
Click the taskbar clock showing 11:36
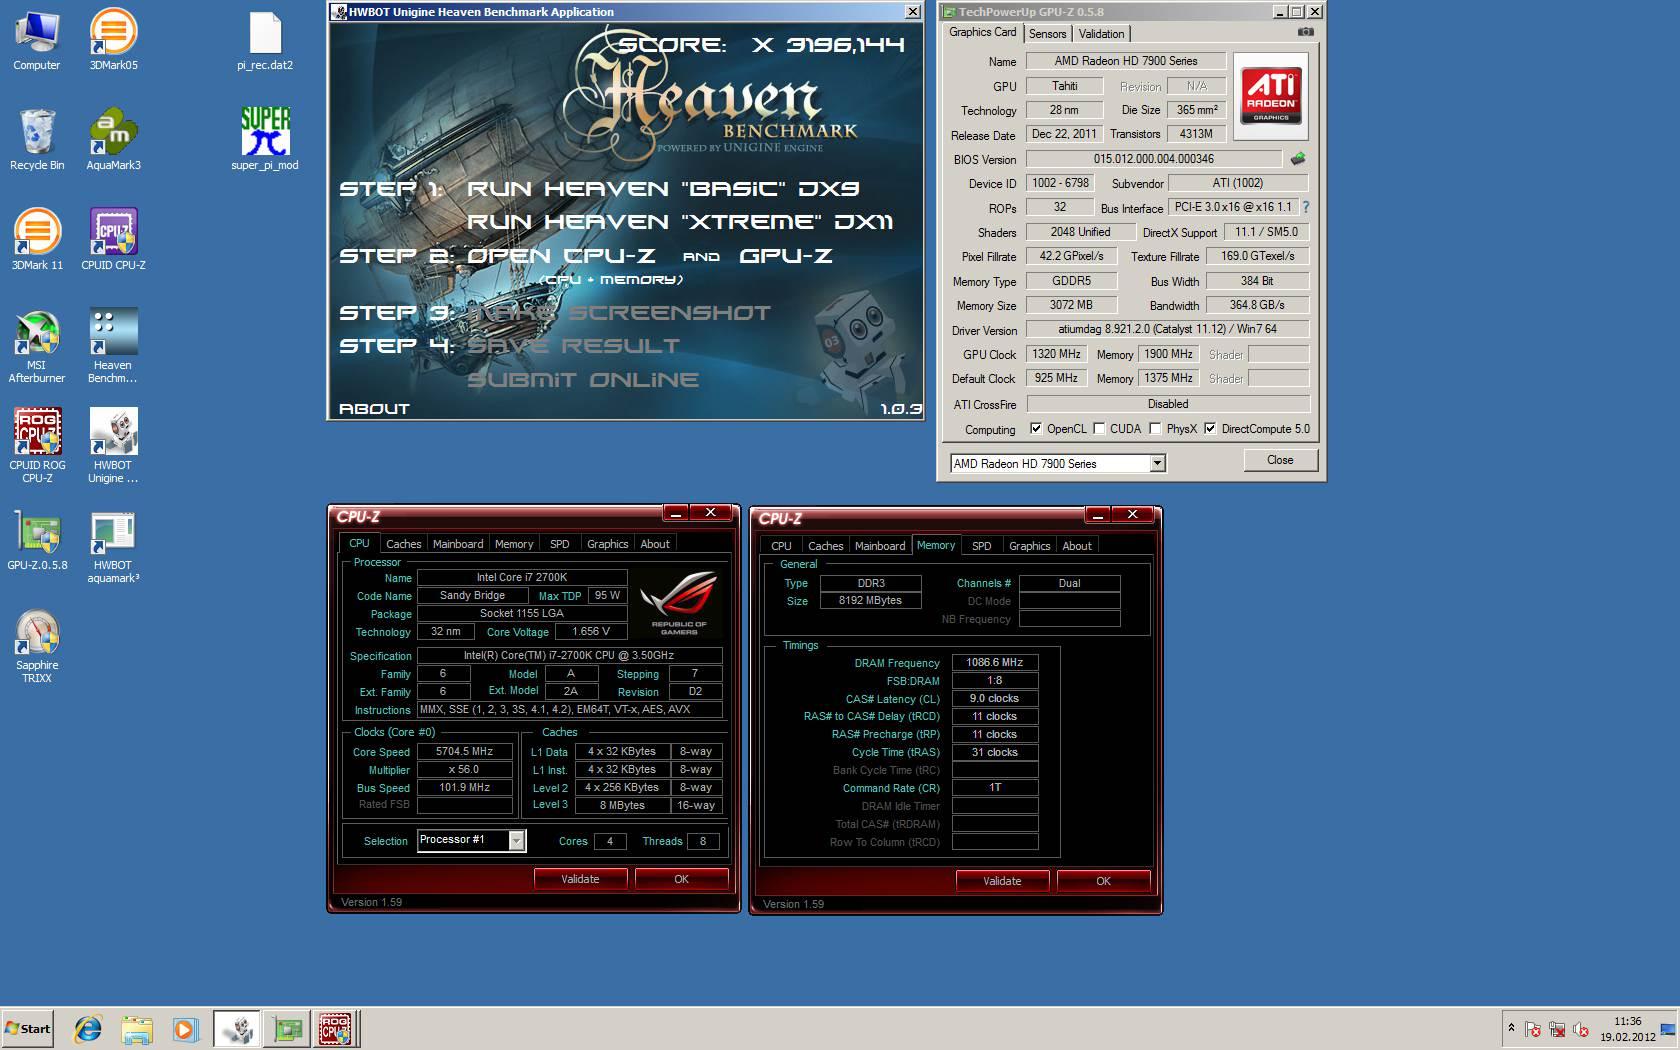(1627, 1029)
